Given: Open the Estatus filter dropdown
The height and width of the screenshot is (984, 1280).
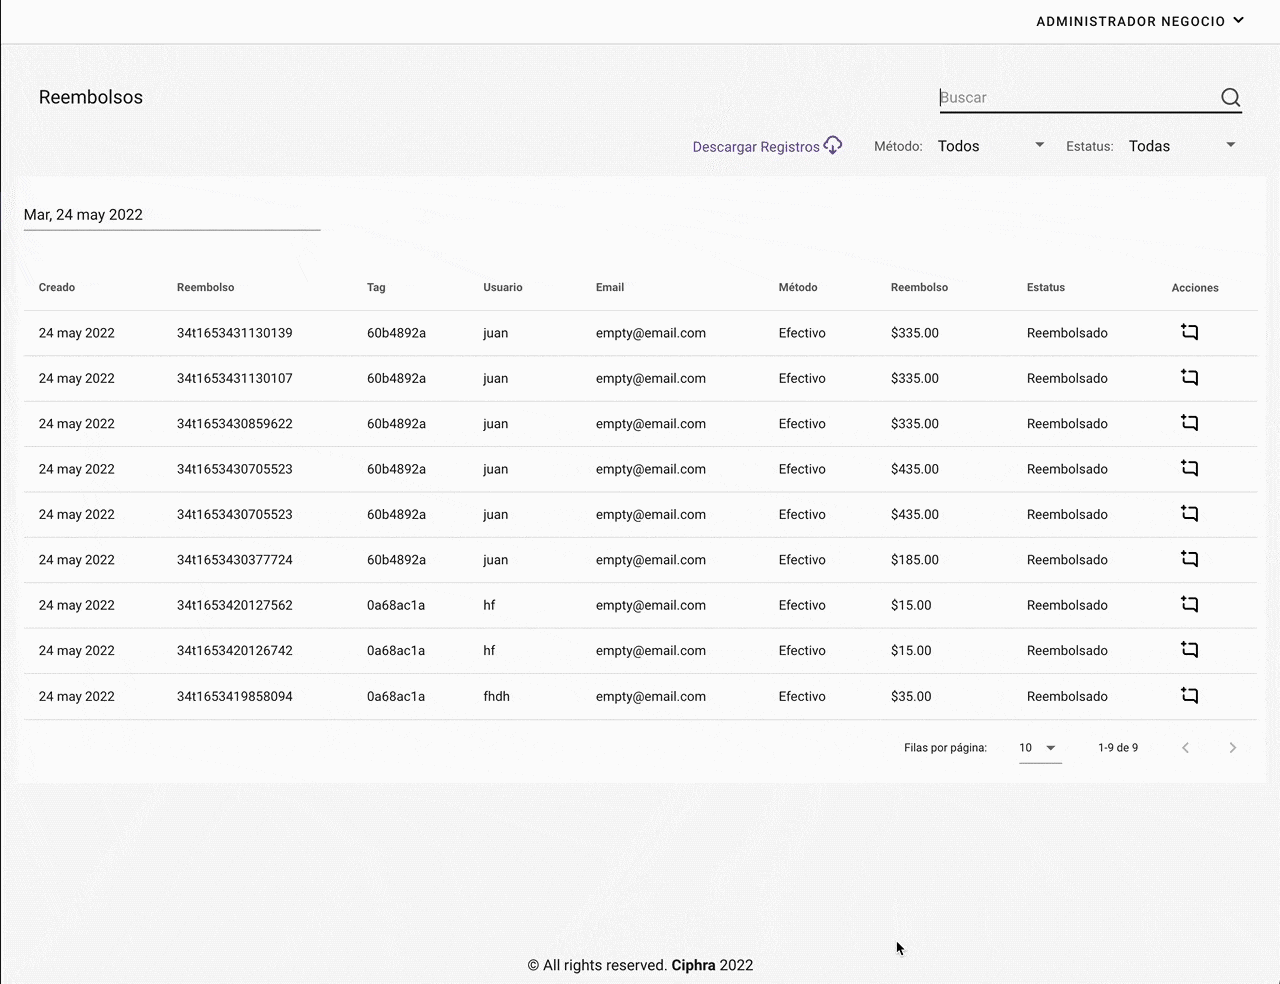Looking at the screenshot, I should tap(1182, 146).
